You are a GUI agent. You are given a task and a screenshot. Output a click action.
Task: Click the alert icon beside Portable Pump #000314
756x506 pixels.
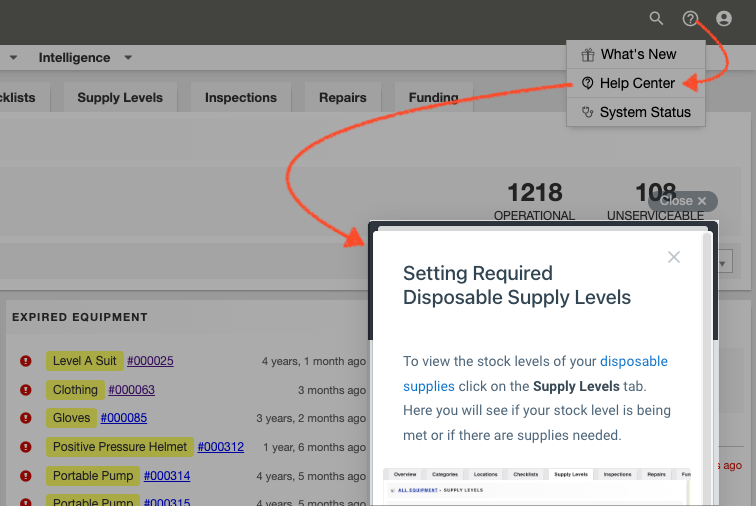[26, 476]
